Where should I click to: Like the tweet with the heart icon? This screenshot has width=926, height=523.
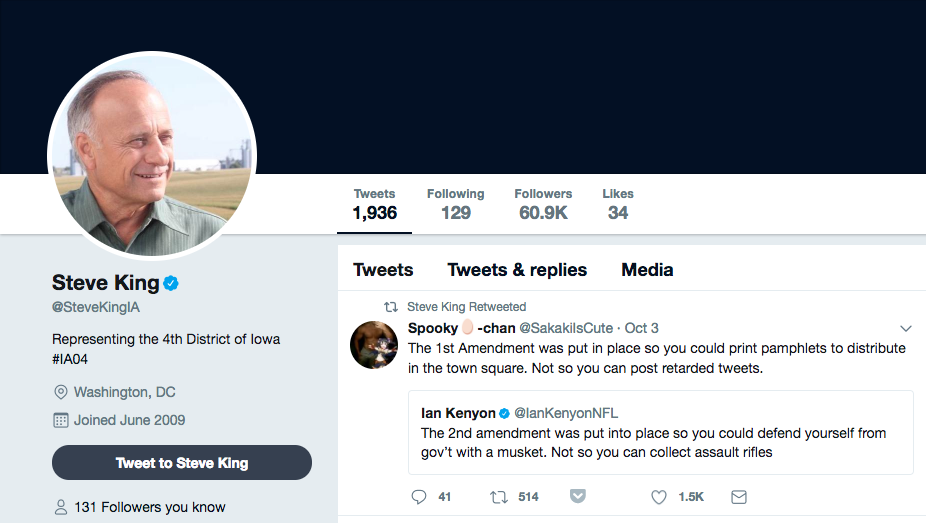click(659, 497)
